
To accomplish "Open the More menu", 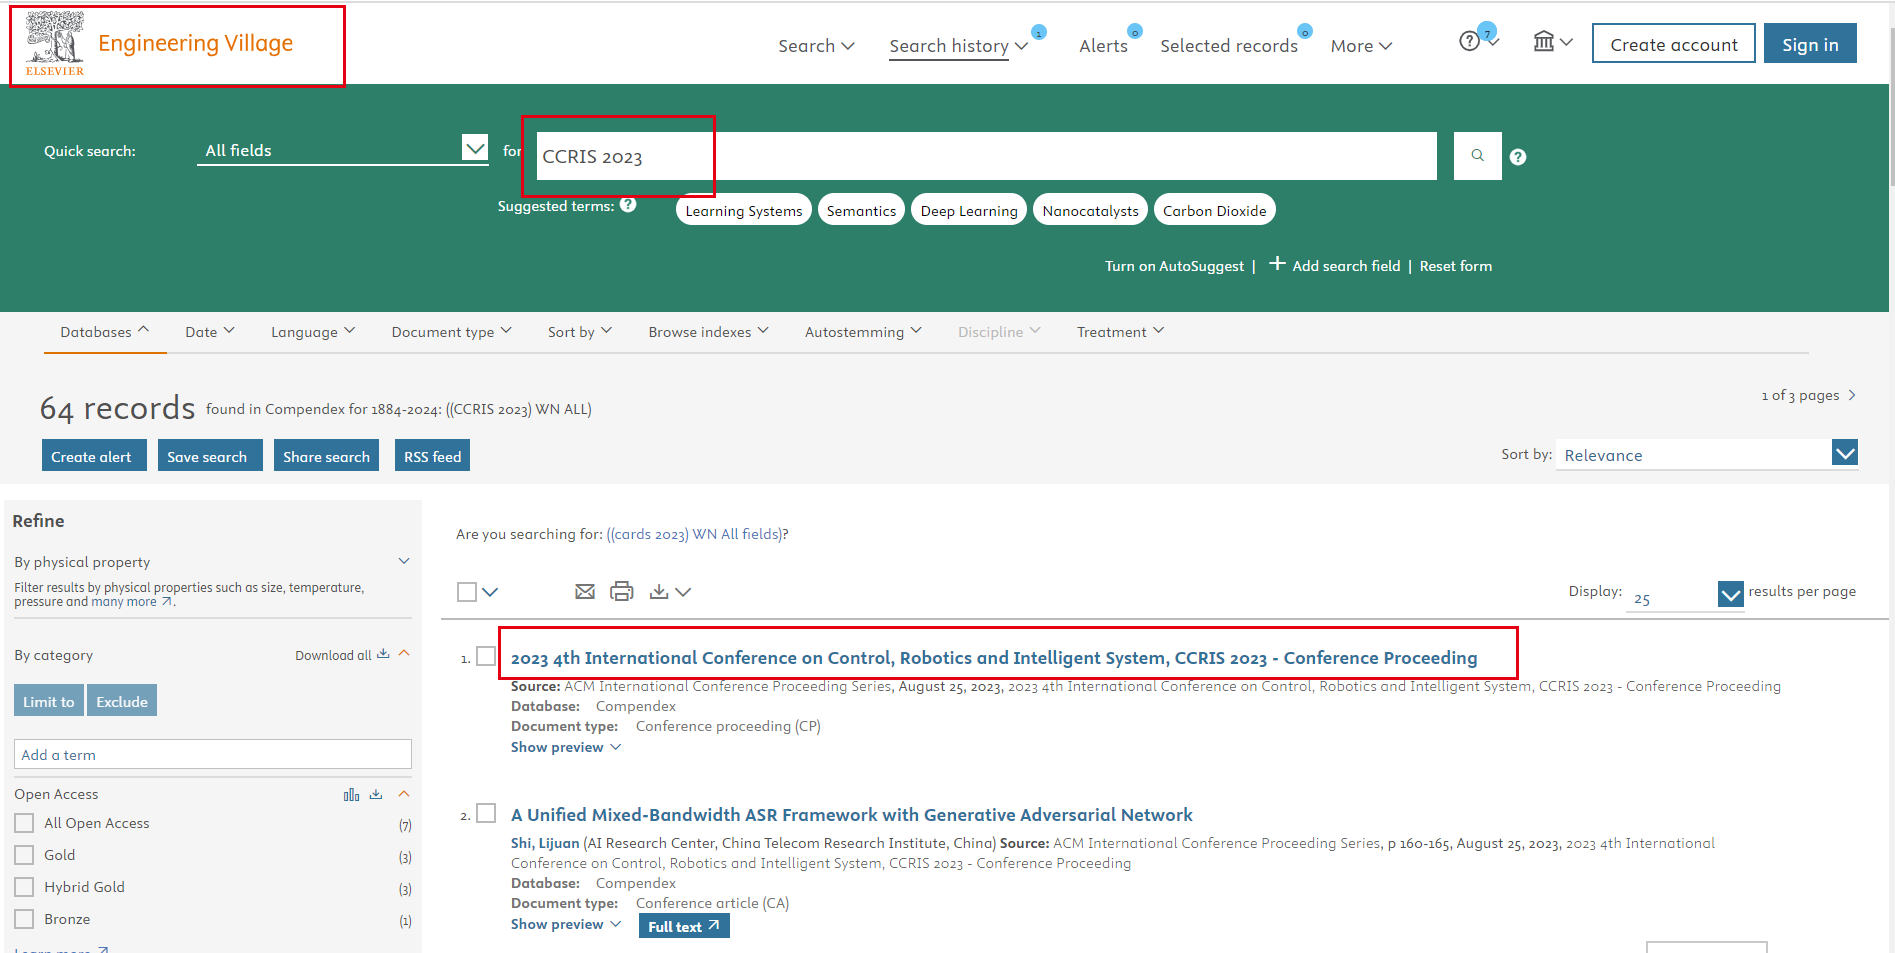I will (x=1361, y=46).
